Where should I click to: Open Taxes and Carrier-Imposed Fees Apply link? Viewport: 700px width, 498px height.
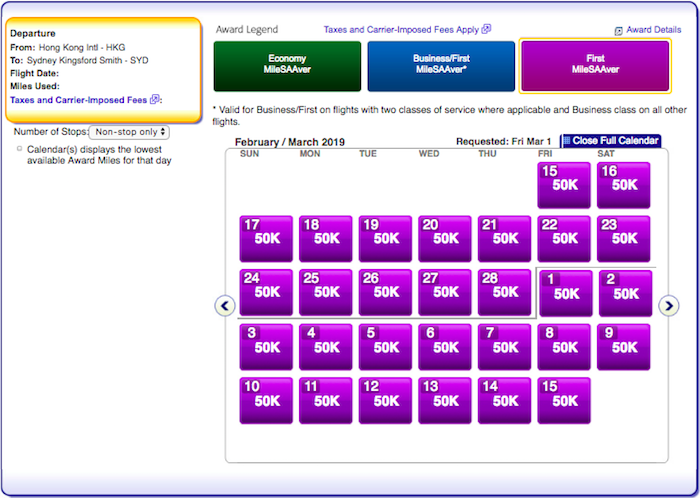(401, 29)
